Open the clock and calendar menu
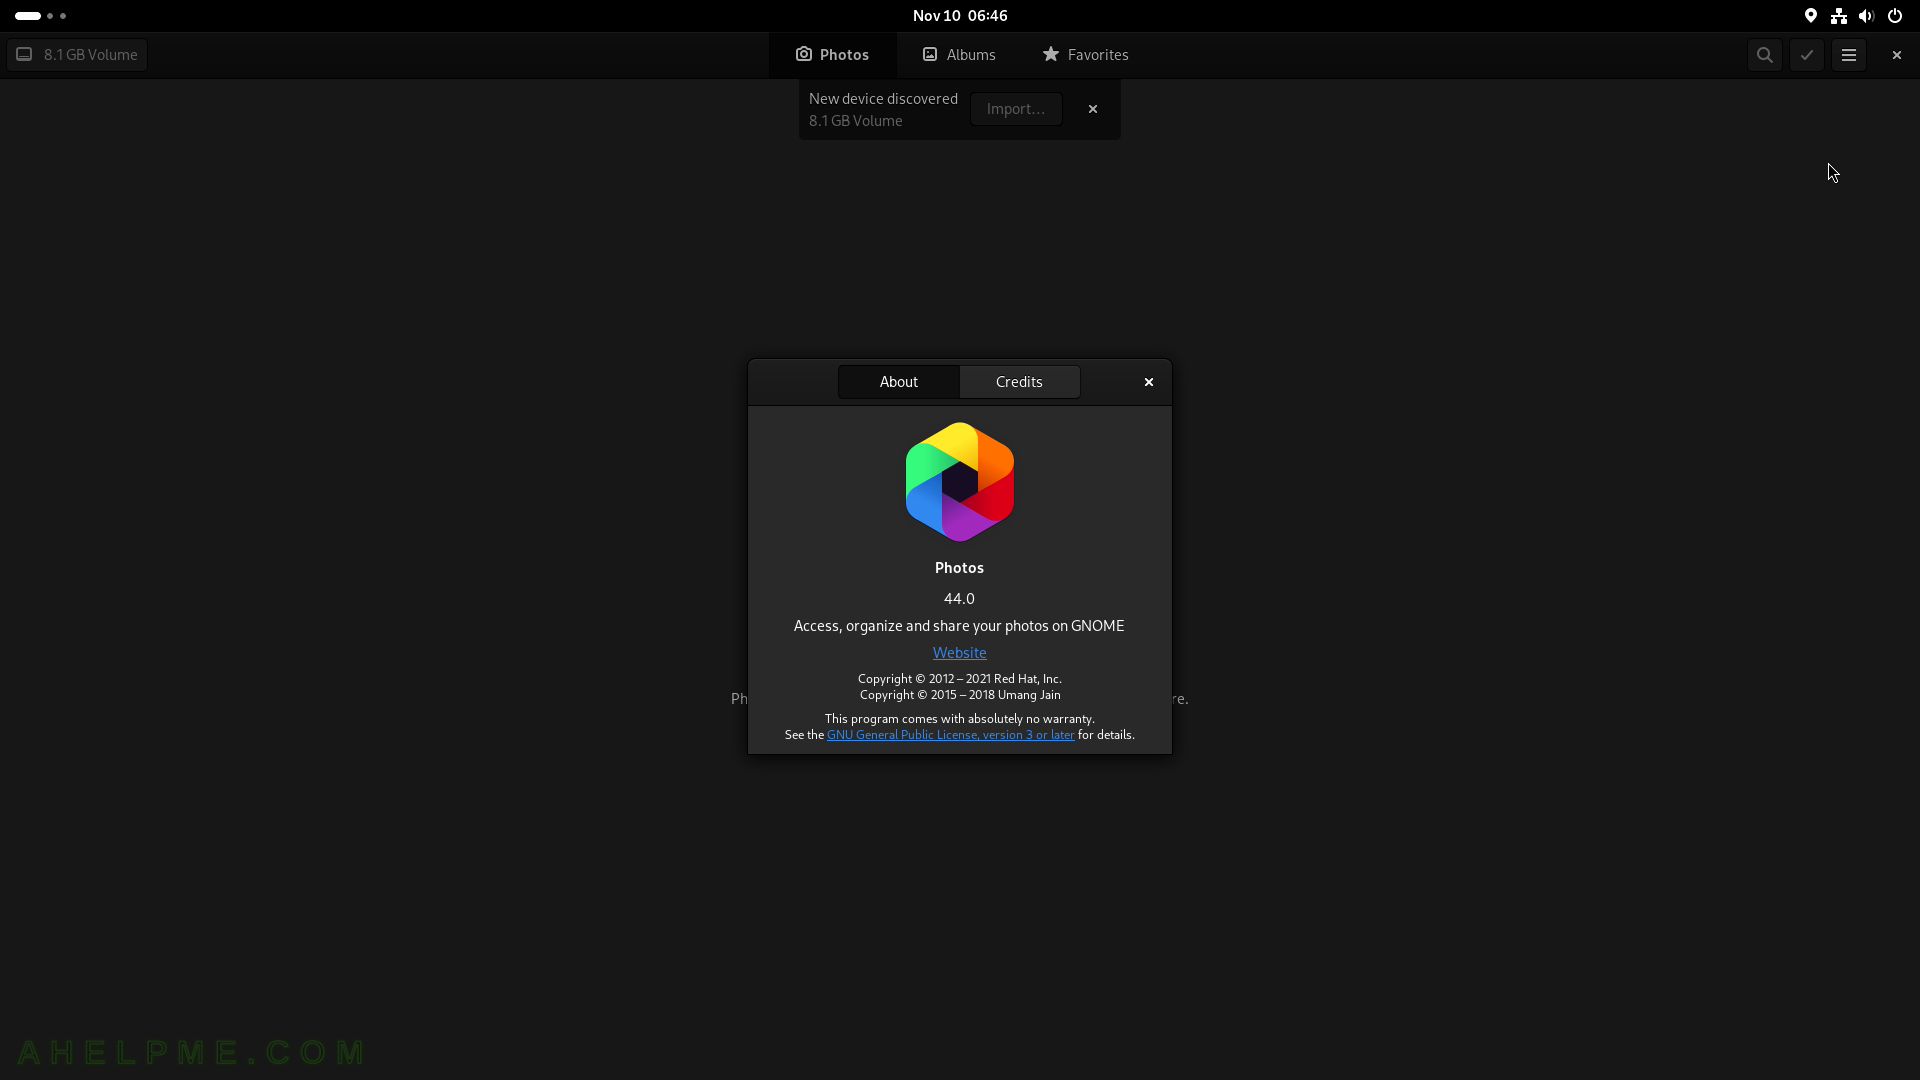This screenshot has height=1080, width=1920. pos(960,16)
